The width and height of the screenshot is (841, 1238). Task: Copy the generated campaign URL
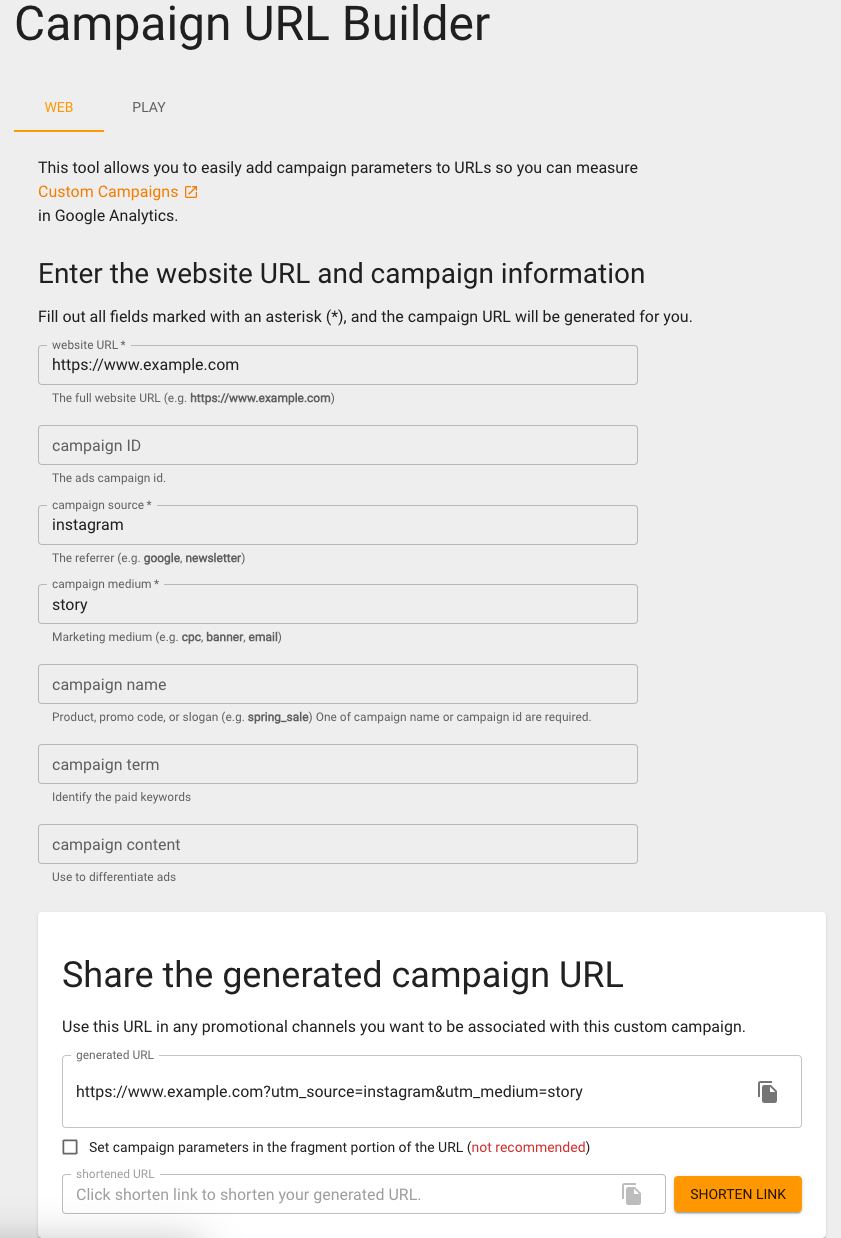tap(767, 1092)
